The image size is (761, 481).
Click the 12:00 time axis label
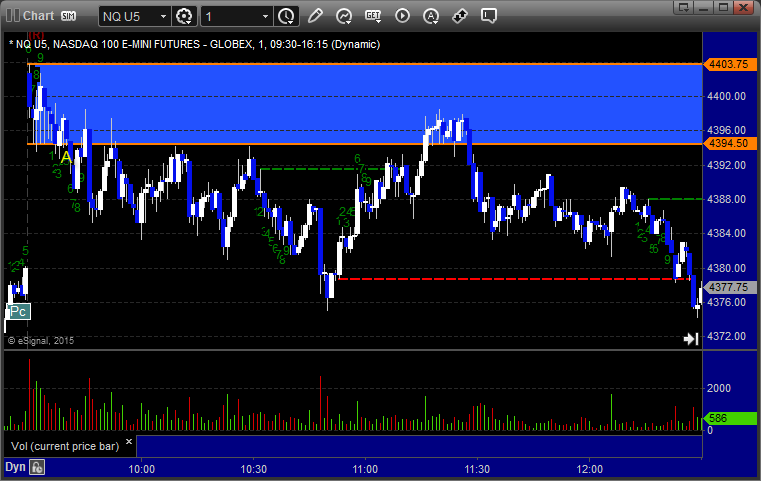[x=590, y=469]
